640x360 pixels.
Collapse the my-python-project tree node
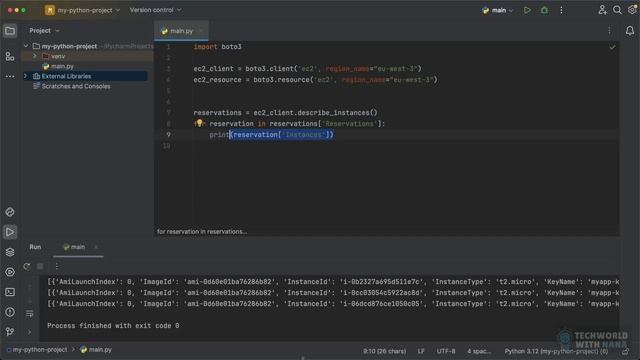(26, 46)
